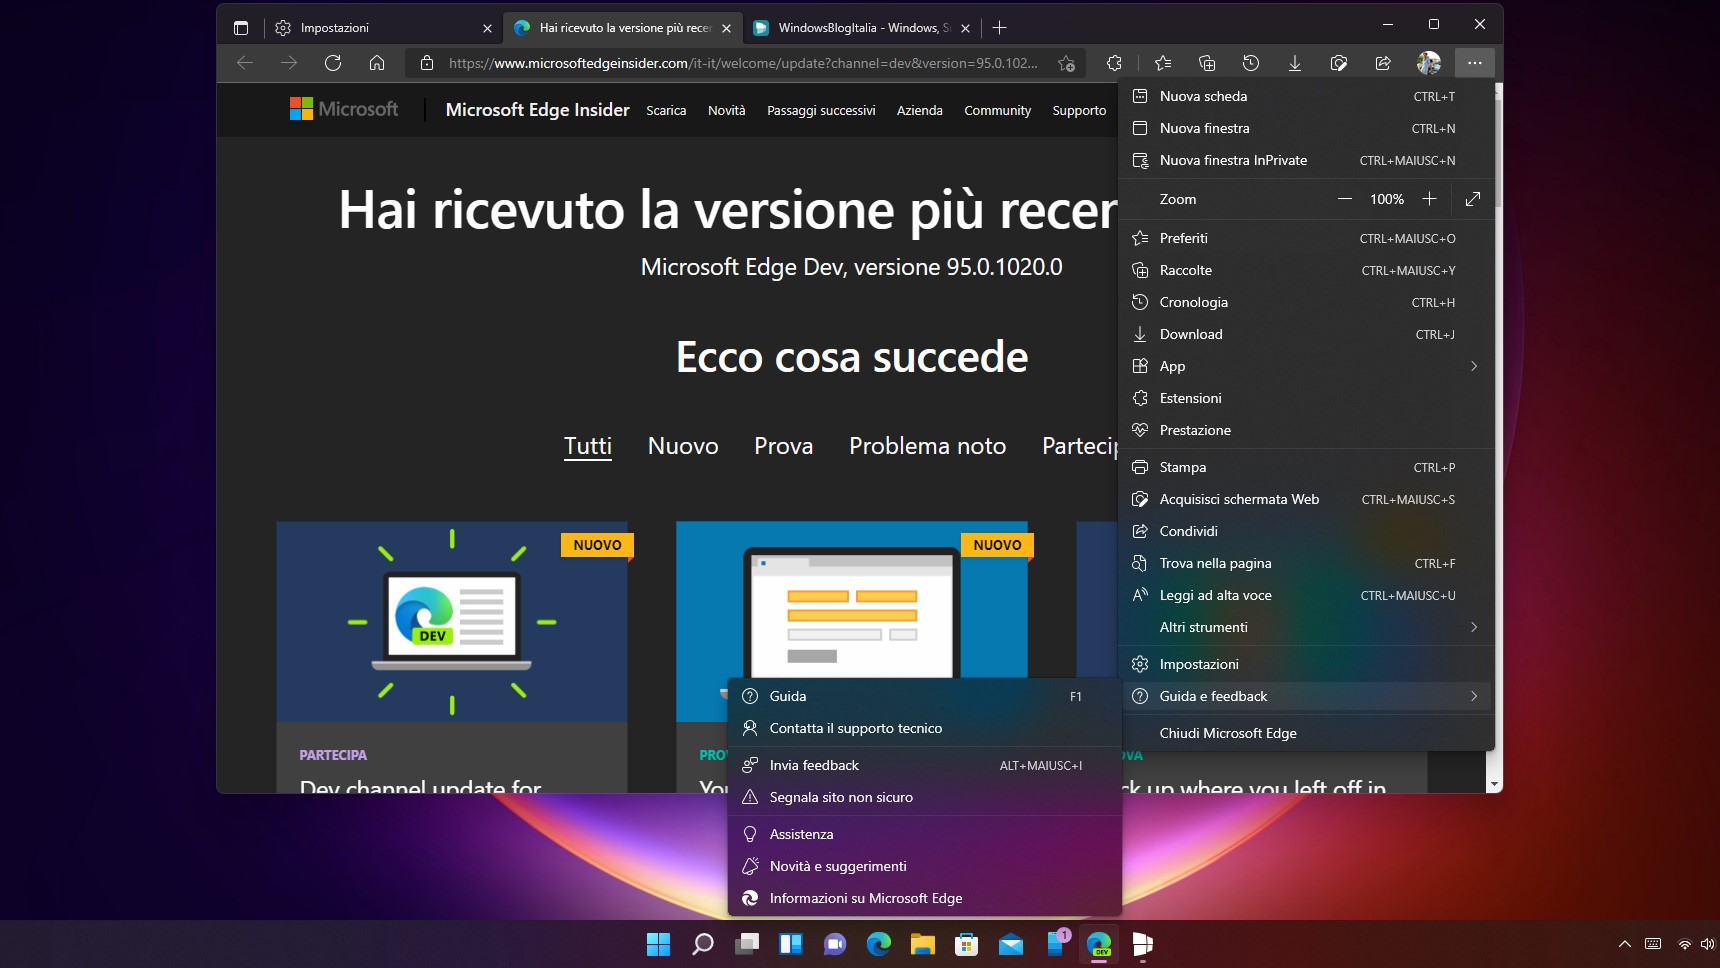This screenshot has height=968, width=1720.
Task: Open Microsoft Store on taskbar
Action: click(x=967, y=944)
